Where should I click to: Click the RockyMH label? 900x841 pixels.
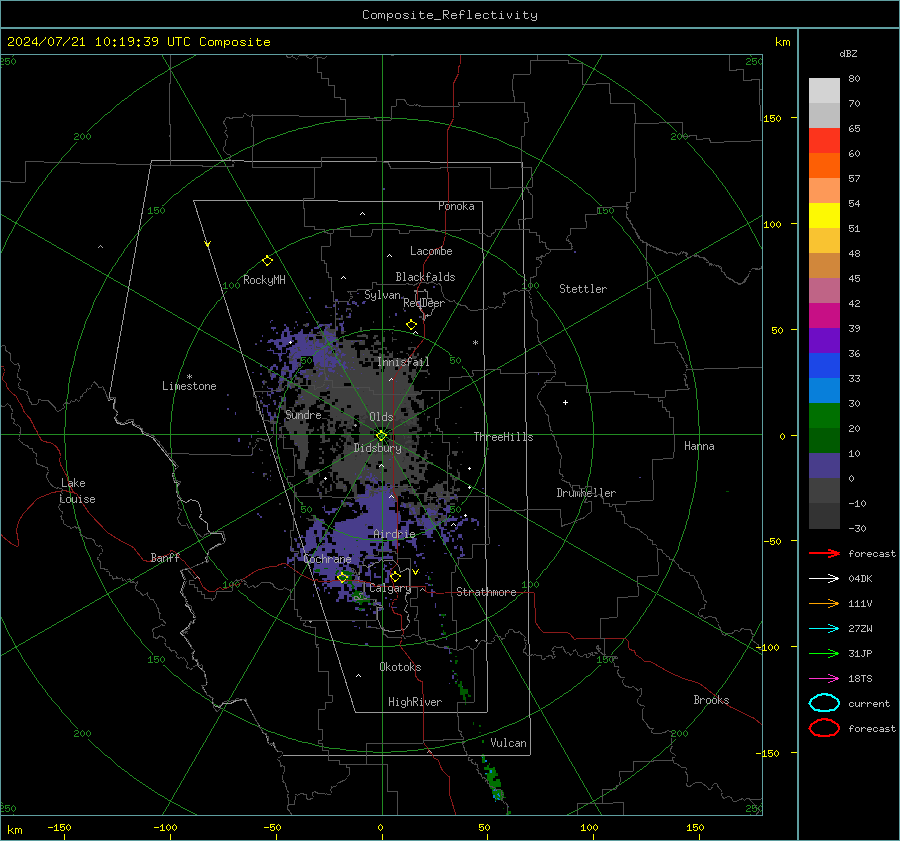tap(264, 280)
